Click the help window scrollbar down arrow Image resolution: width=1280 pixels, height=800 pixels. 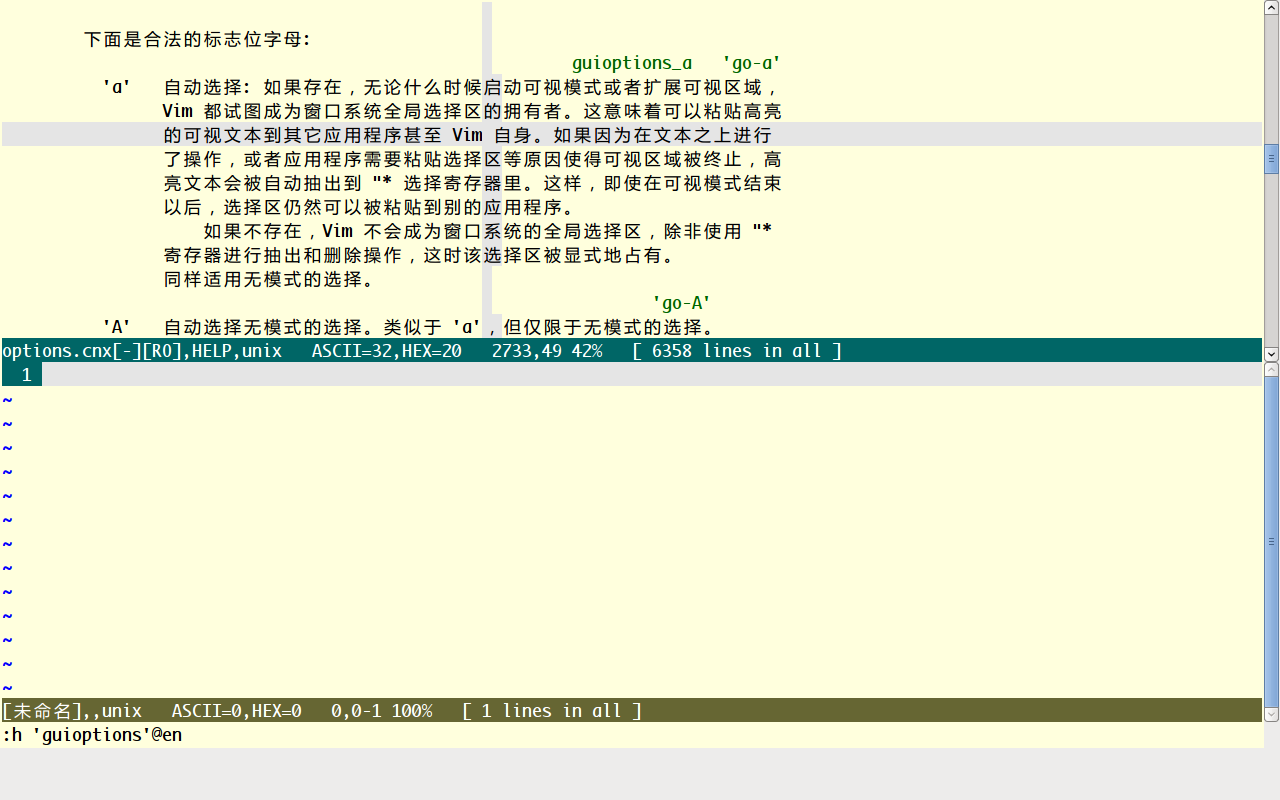coord(1272,354)
